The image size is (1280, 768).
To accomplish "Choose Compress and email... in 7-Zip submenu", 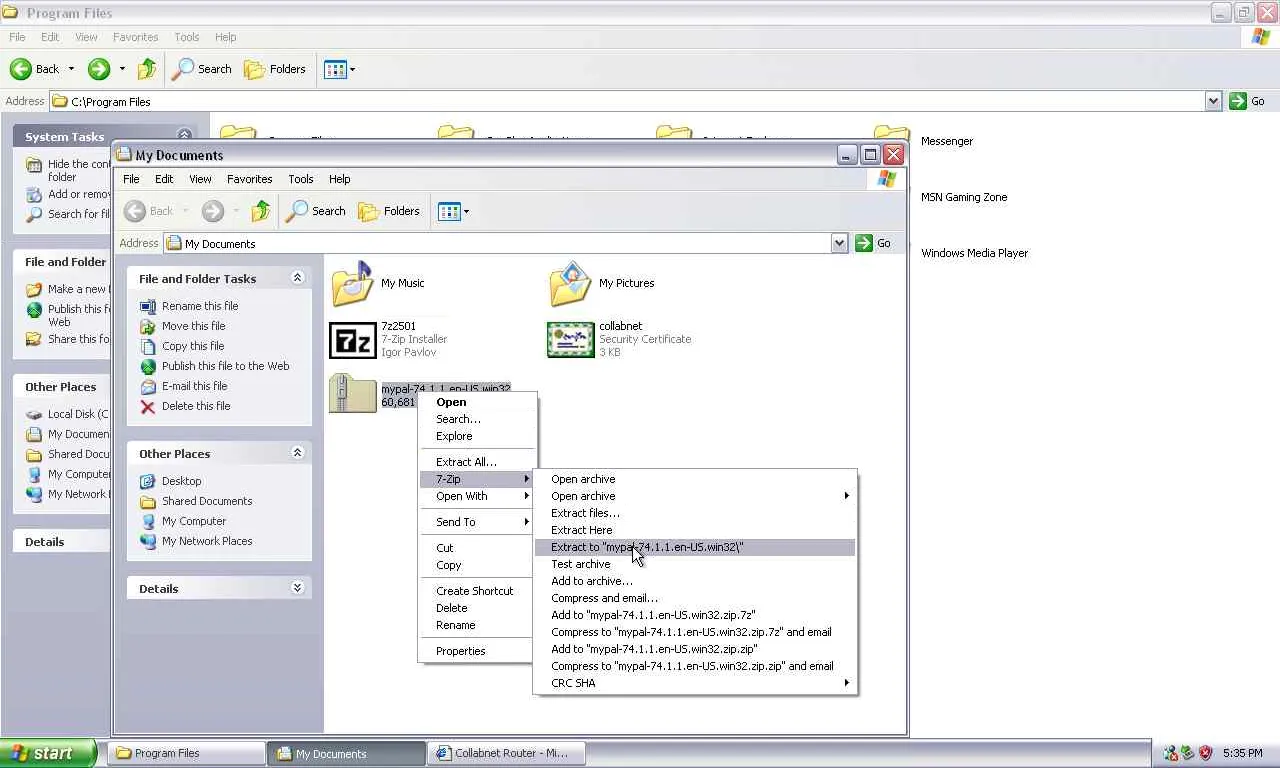I will click(695, 598).
